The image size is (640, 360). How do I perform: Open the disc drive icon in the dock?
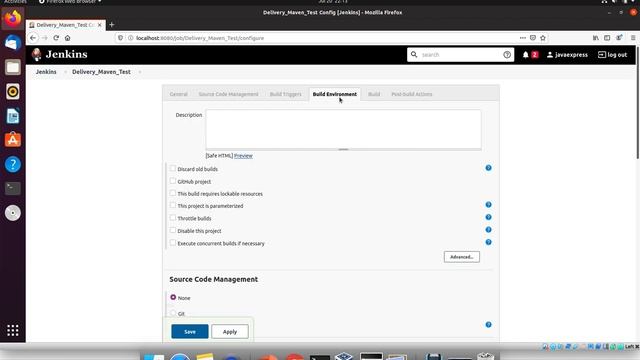click(13, 213)
